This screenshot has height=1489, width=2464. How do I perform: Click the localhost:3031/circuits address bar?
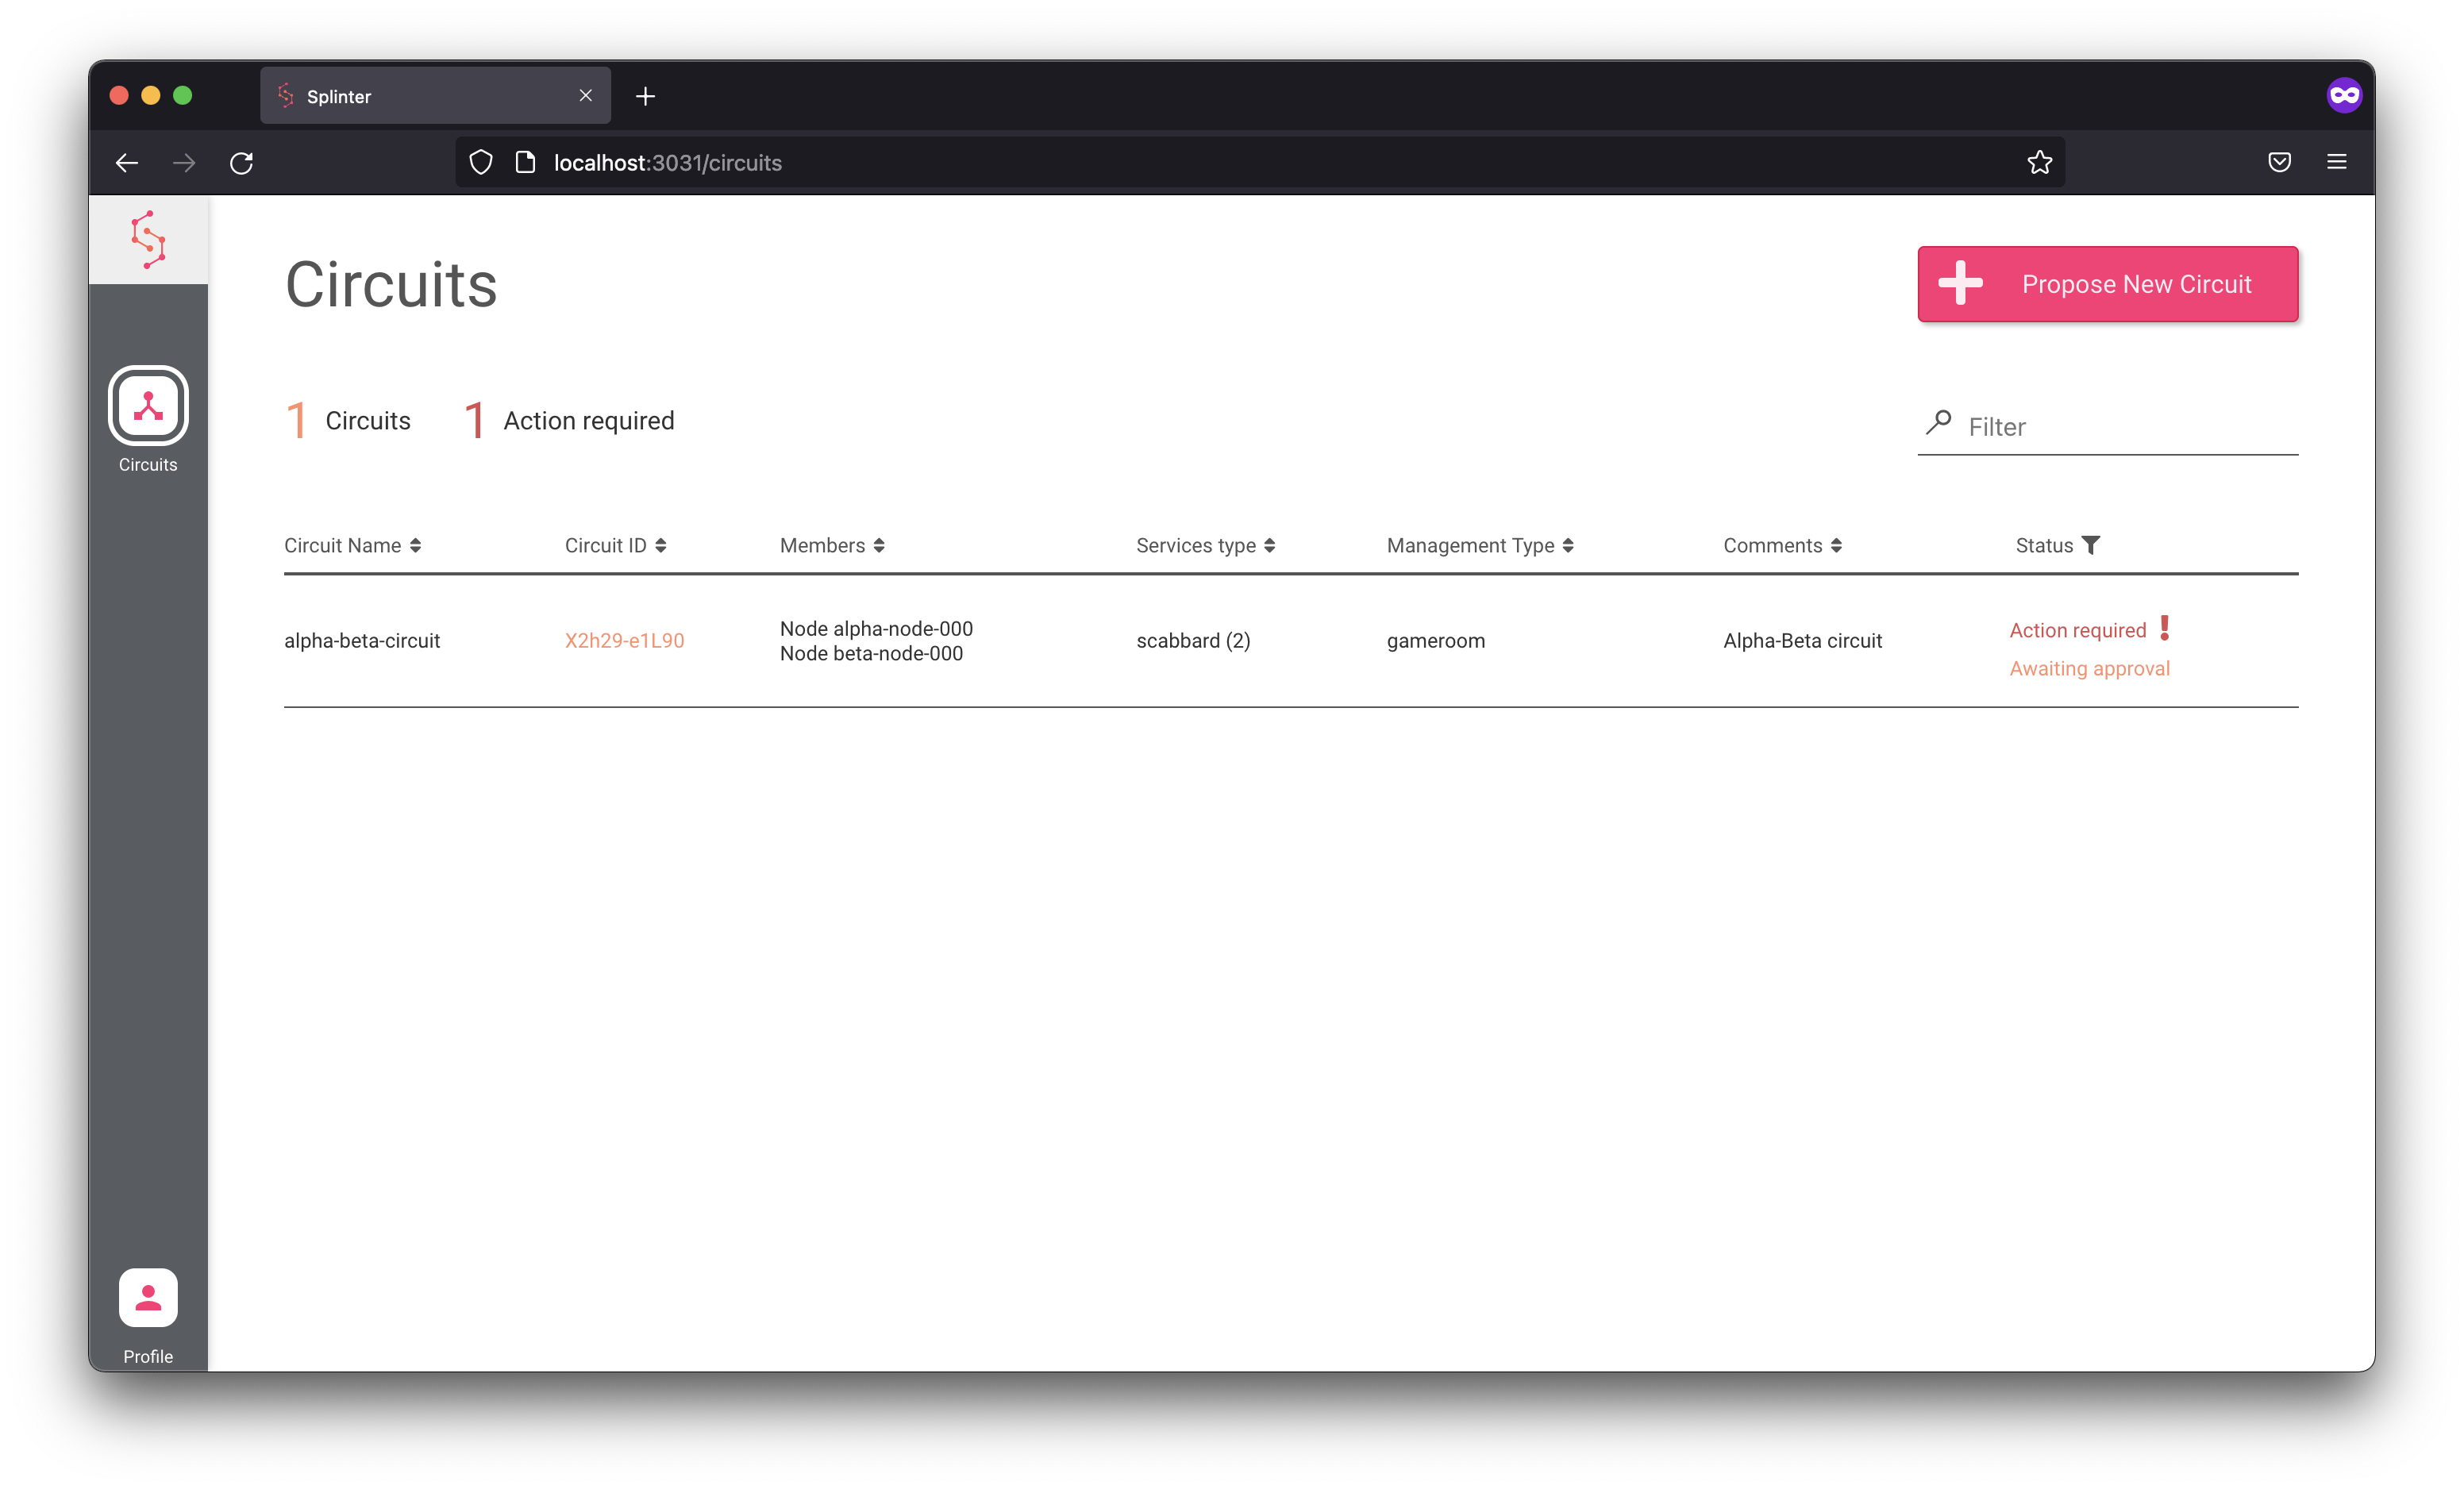[1260, 162]
